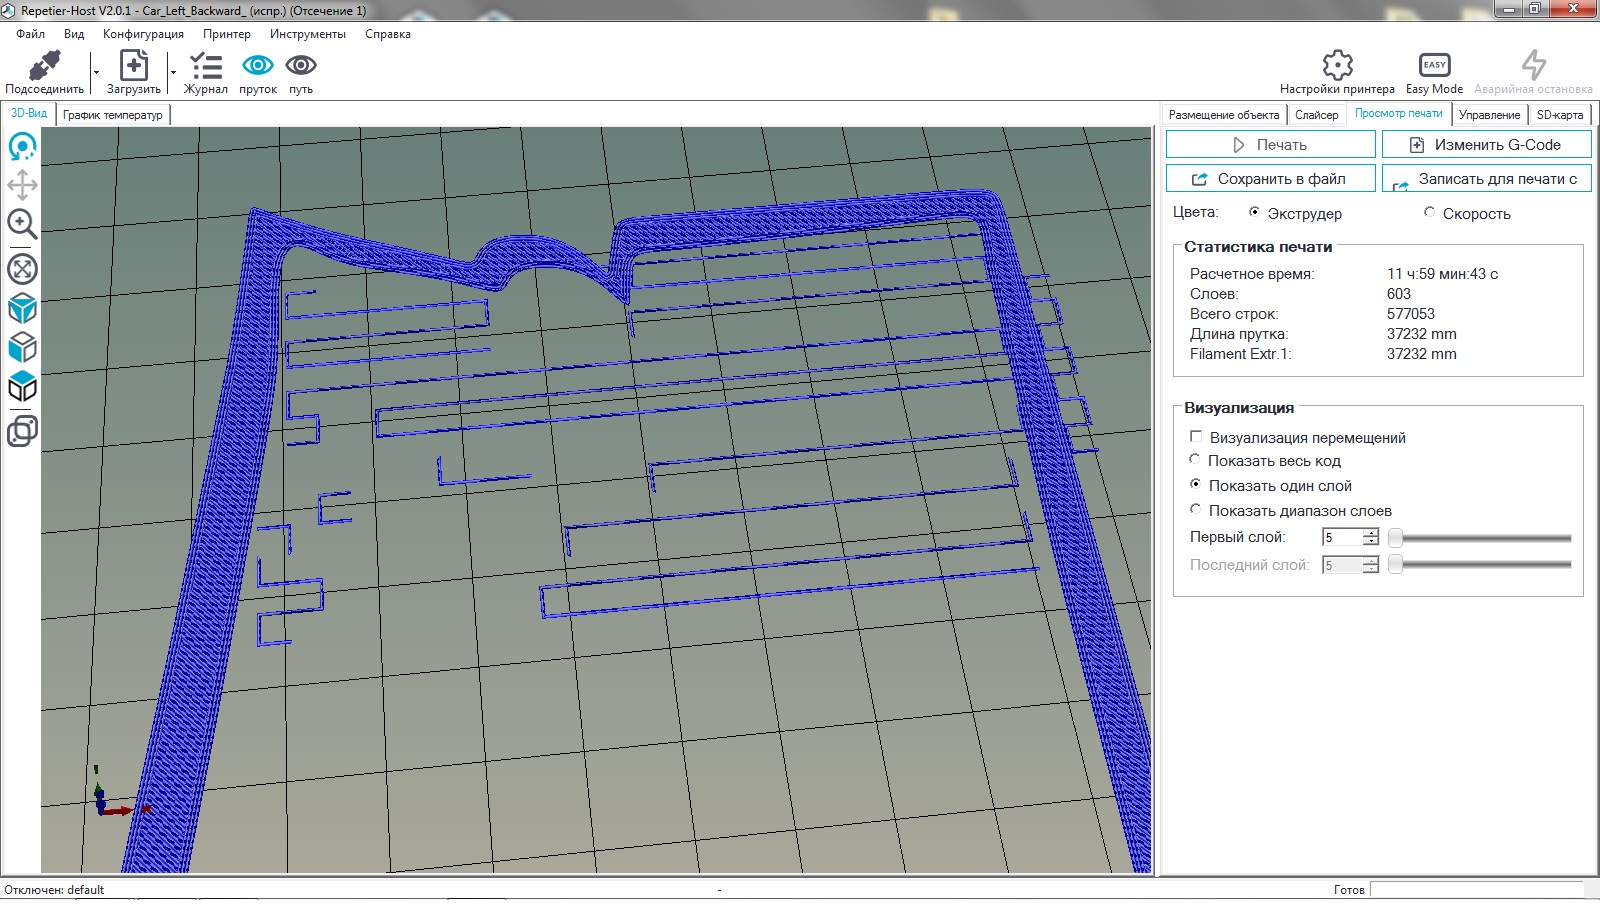Select the rotate view tool
The height and width of the screenshot is (908, 1600).
(x=22, y=147)
